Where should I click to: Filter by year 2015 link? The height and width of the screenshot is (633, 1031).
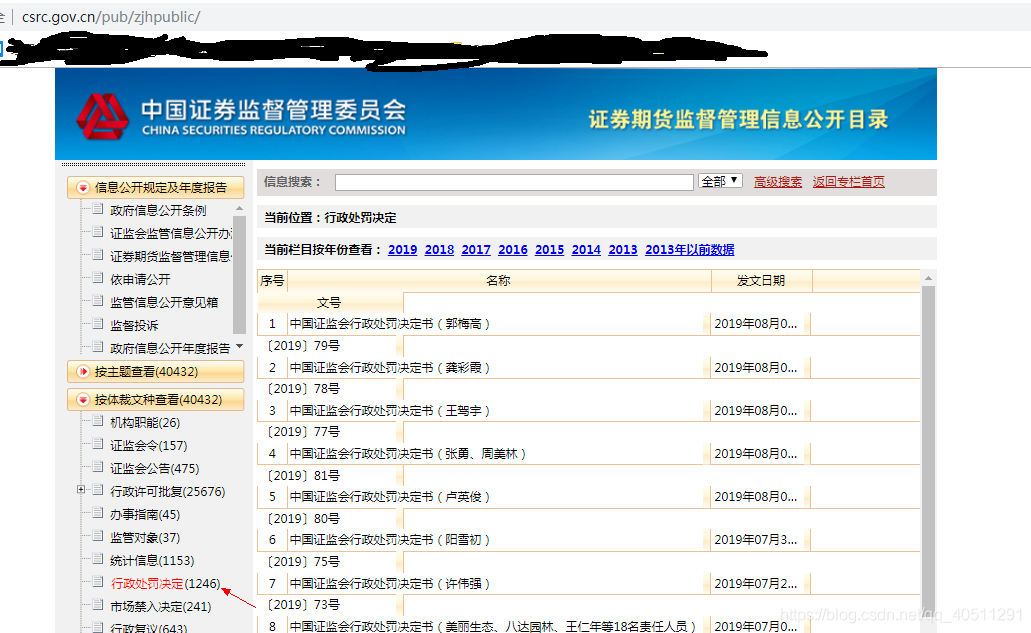550,250
